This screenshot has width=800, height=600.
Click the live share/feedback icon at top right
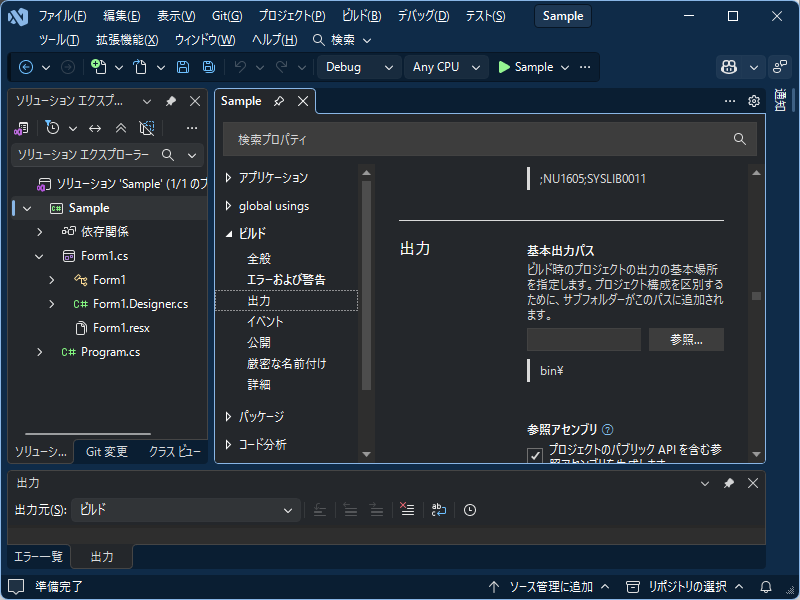[x=780, y=67]
